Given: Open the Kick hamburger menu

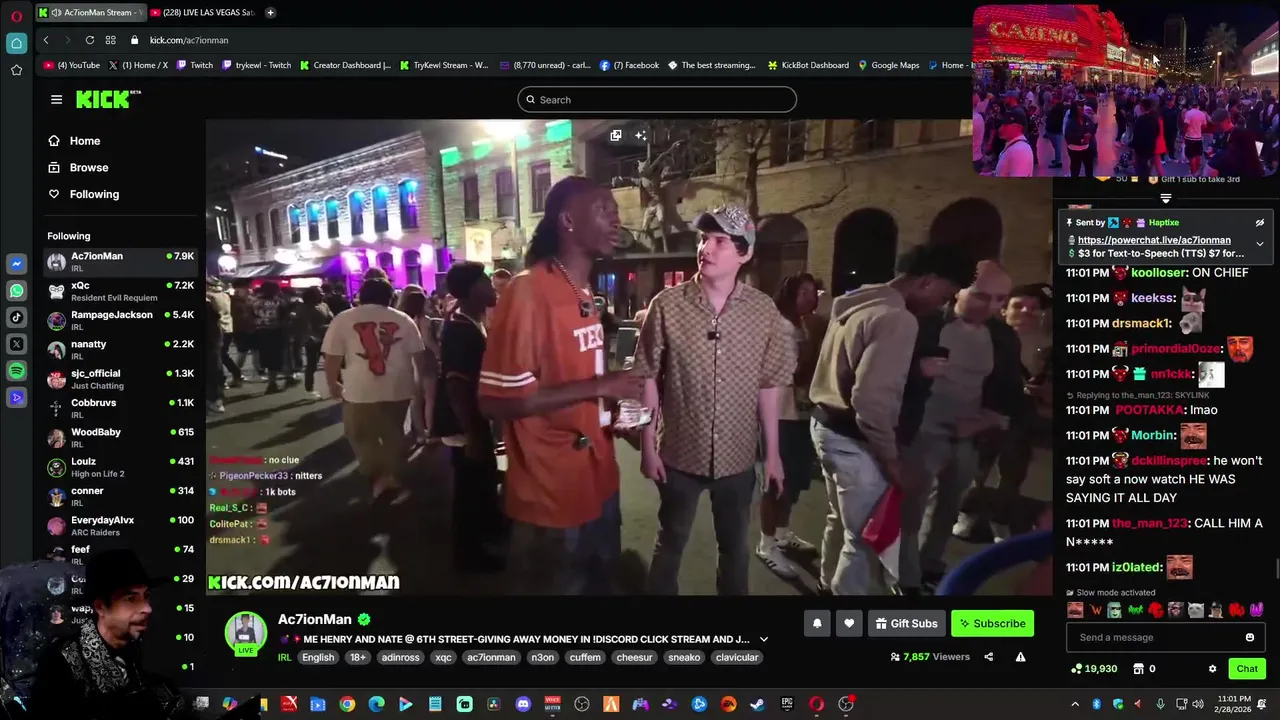Looking at the screenshot, I should point(56,99).
